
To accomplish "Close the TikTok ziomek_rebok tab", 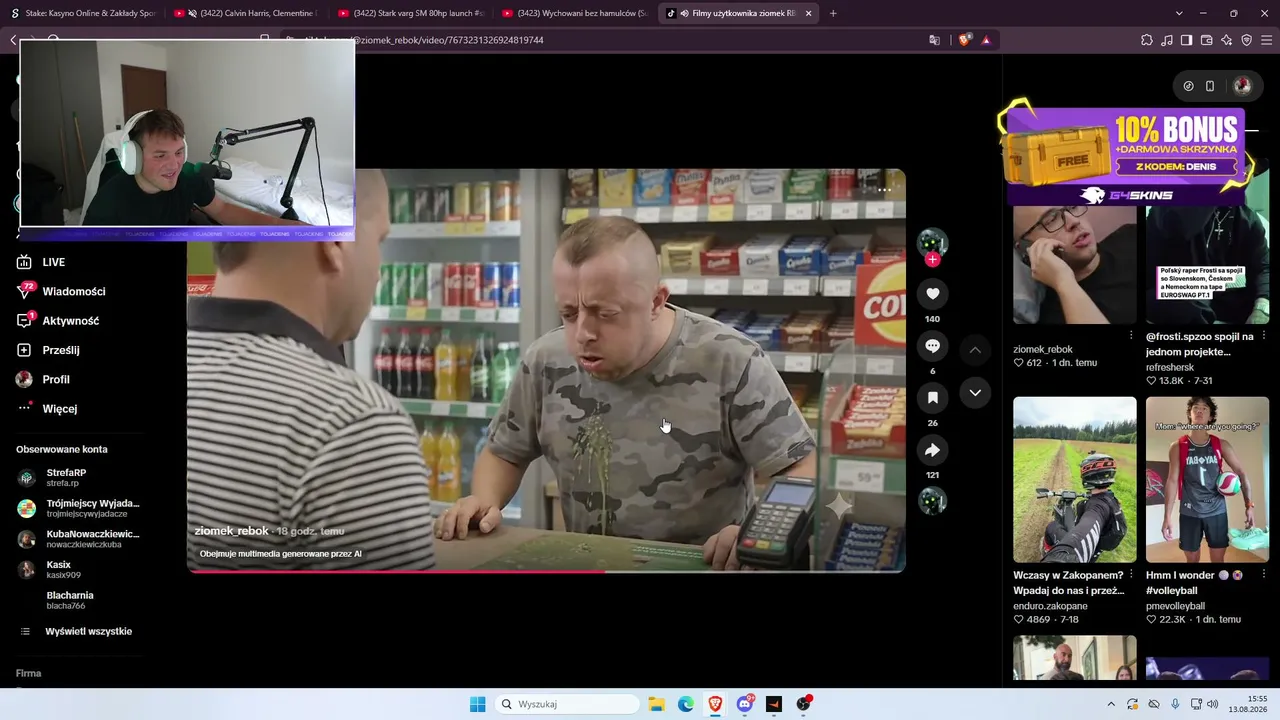I will click(x=808, y=13).
